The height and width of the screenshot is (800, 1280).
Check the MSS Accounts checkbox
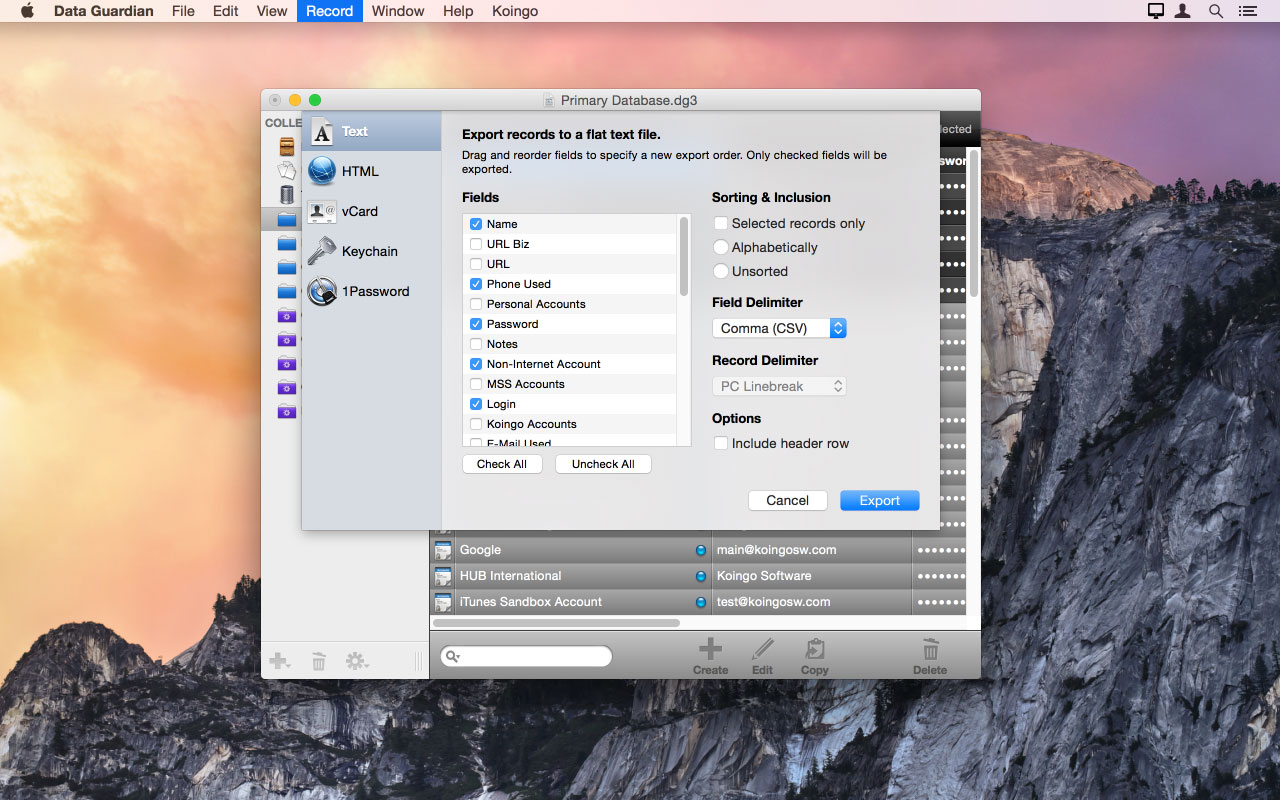476,384
